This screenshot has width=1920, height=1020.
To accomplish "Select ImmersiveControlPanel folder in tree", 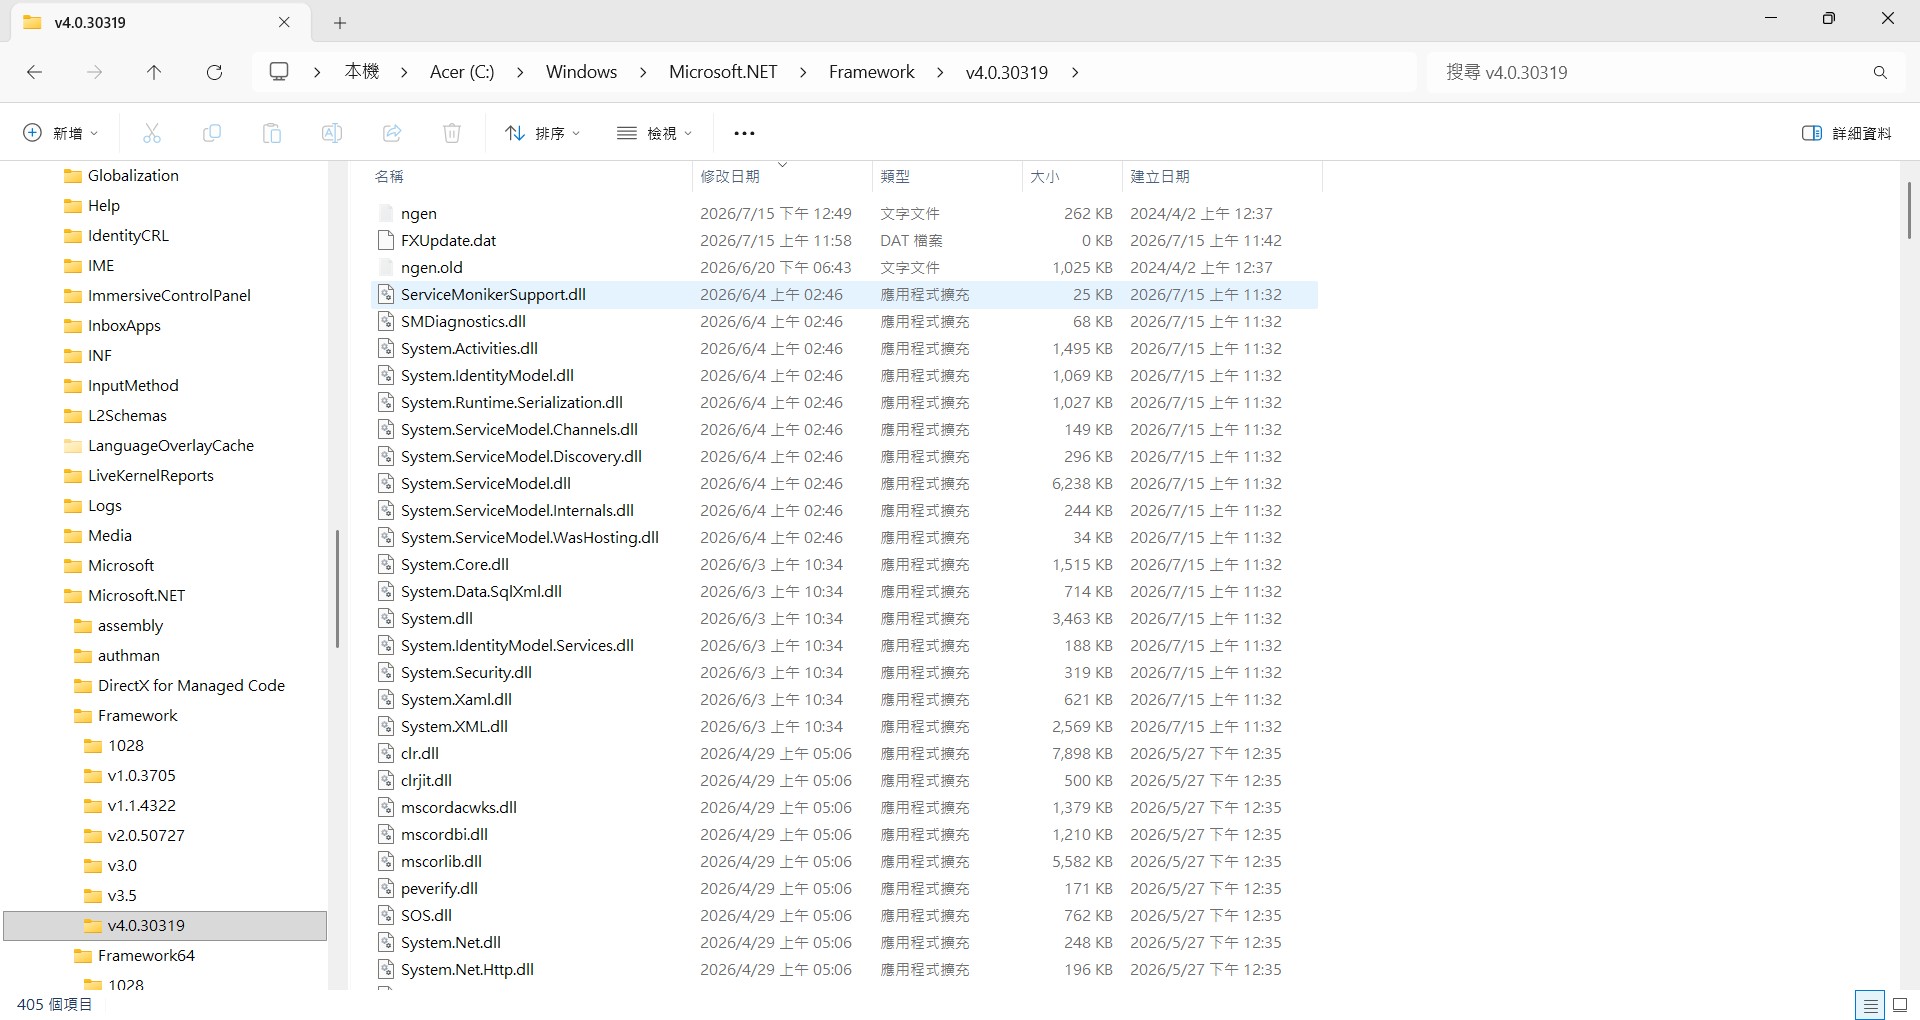I will 169,296.
